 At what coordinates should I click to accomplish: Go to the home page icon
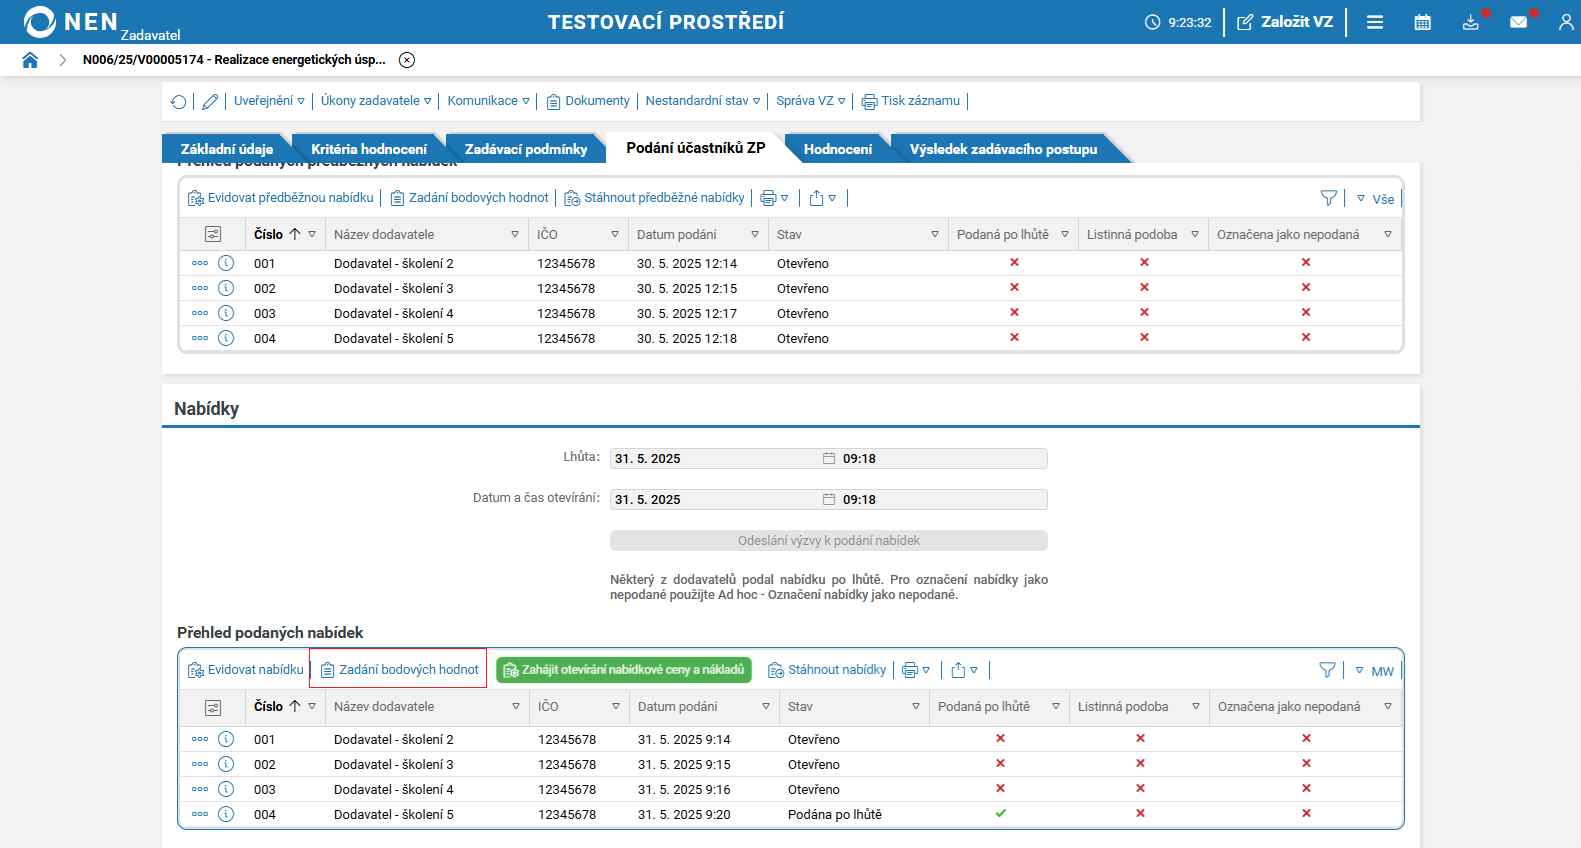click(x=30, y=60)
